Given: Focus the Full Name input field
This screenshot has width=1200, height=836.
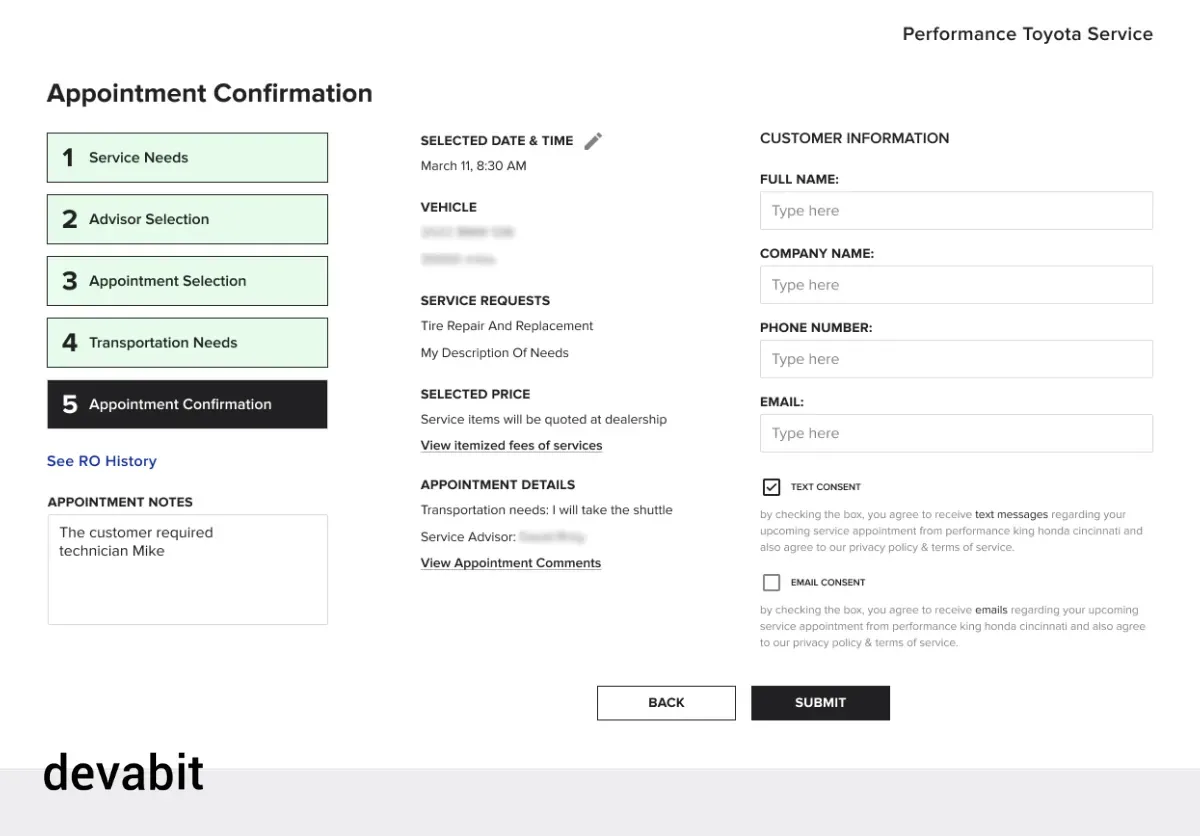Looking at the screenshot, I should tap(956, 211).
